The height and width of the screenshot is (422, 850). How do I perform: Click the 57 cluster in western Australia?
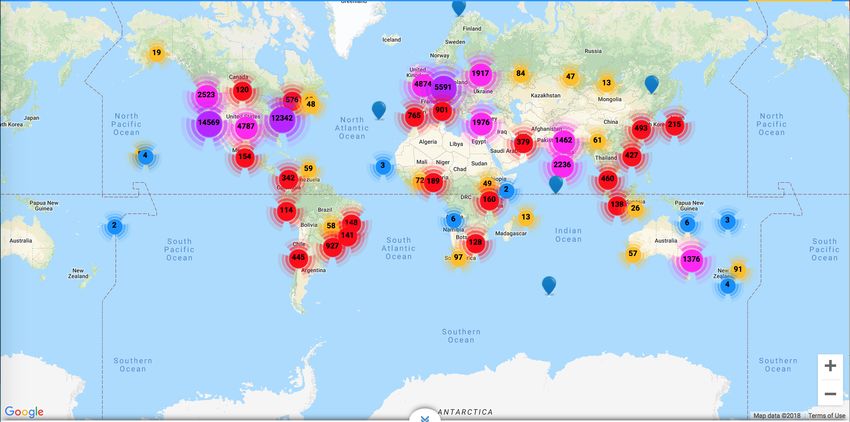click(633, 254)
